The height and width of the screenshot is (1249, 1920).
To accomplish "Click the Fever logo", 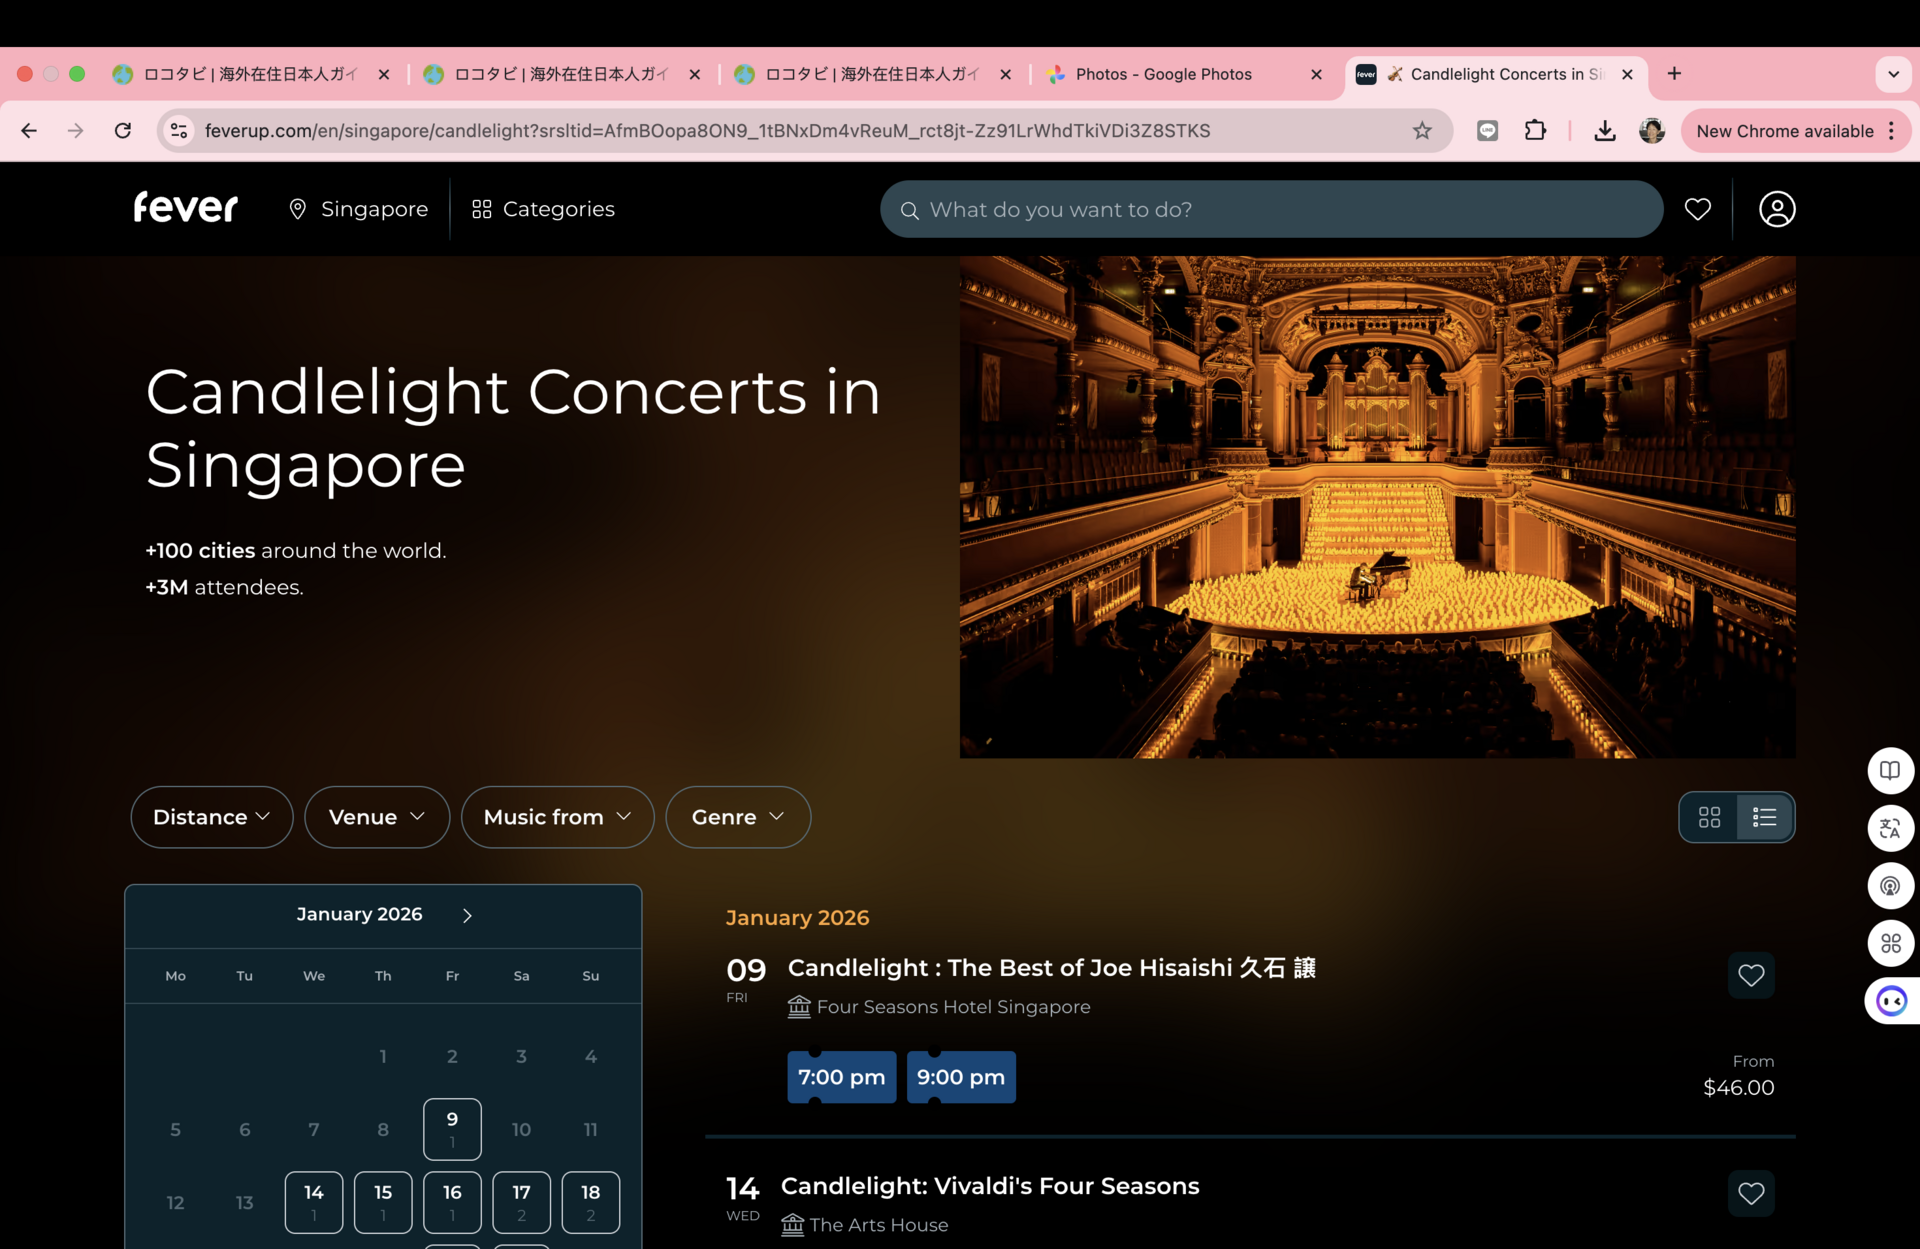I will coord(186,208).
